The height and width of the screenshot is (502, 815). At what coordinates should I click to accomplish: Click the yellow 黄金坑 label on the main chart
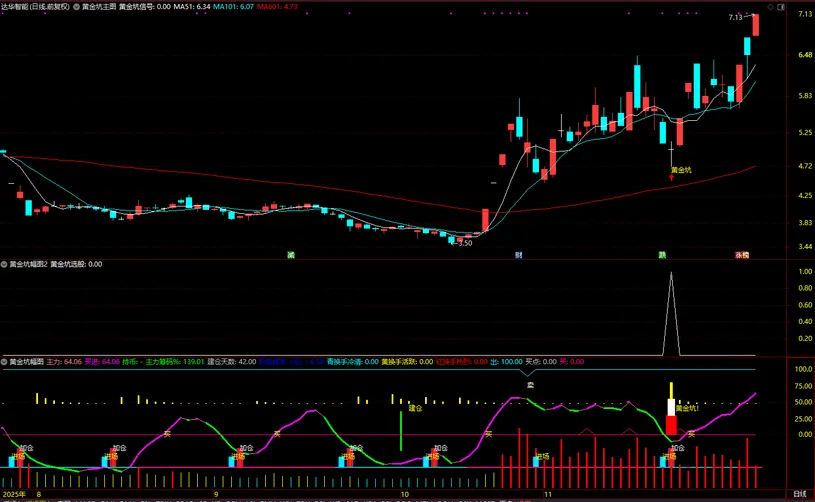coord(681,170)
